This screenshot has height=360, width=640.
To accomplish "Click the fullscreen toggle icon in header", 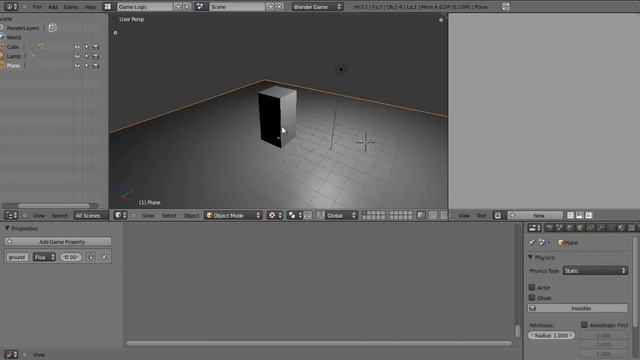I will 506,7.
